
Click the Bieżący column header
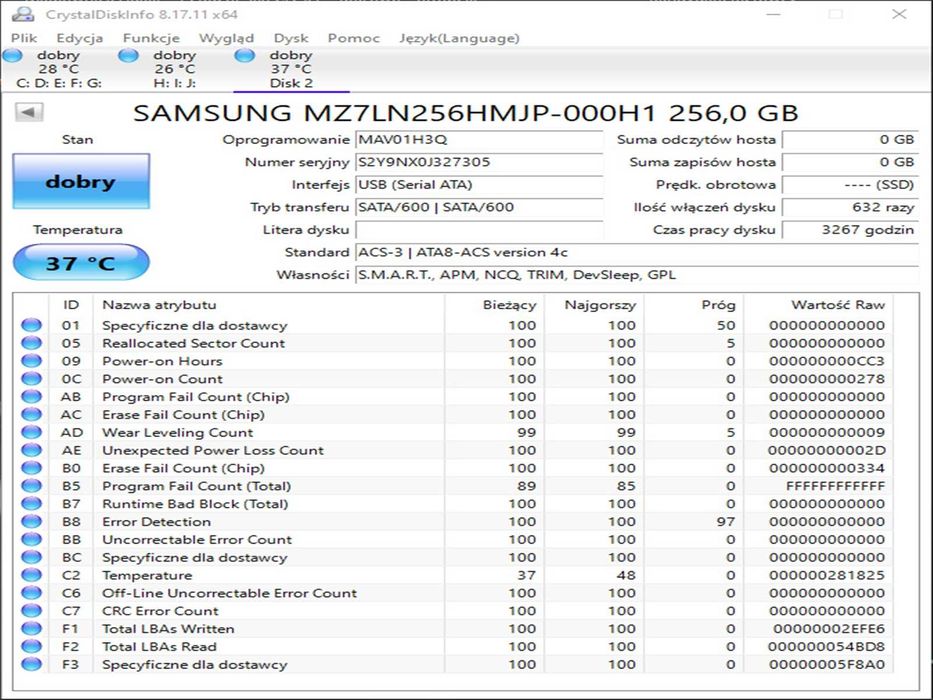tap(494, 305)
